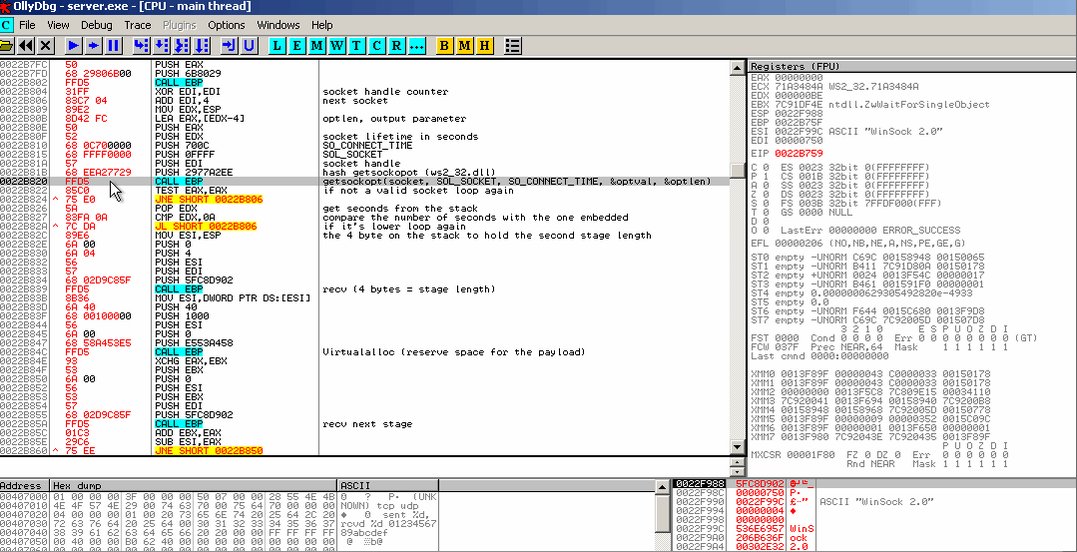Click the Hex dump column header
The width and height of the screenshot is (1077, 552).
pos(194,485)
